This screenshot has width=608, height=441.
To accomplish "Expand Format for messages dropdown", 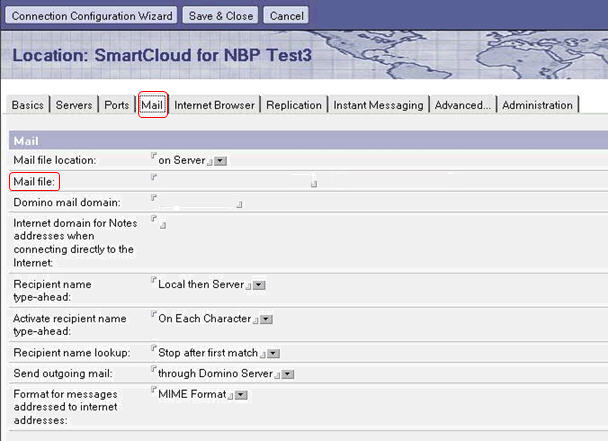I will [241, 395].
